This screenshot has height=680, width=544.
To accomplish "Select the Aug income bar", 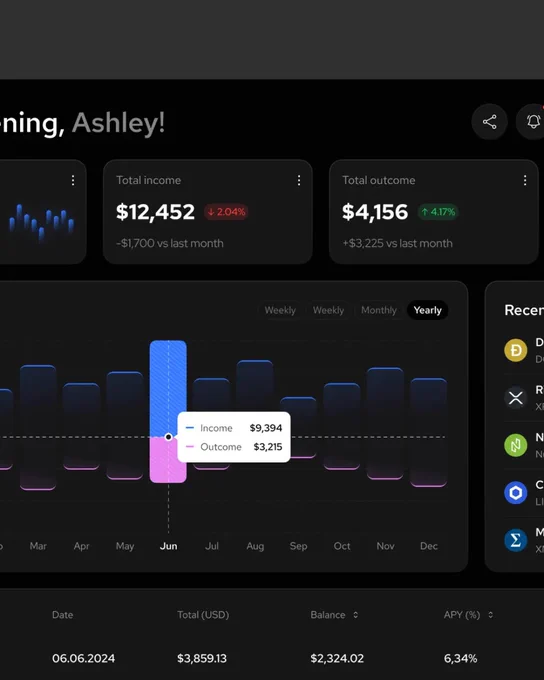I will pos(255,386).
